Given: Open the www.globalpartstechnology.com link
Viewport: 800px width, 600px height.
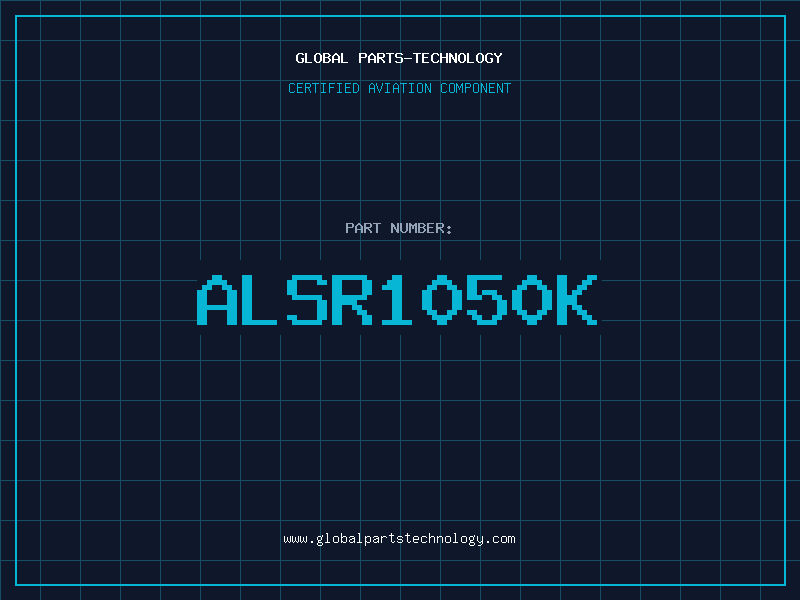Looking at the screenshot, I should (x=399, y=539).
